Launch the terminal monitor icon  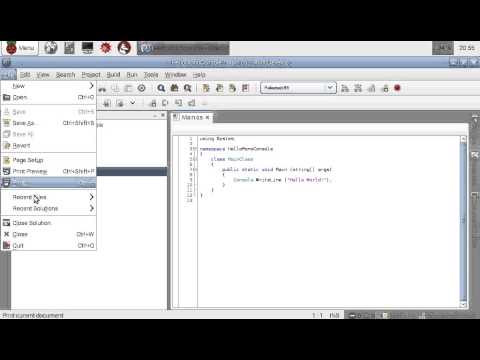point(88,48)
